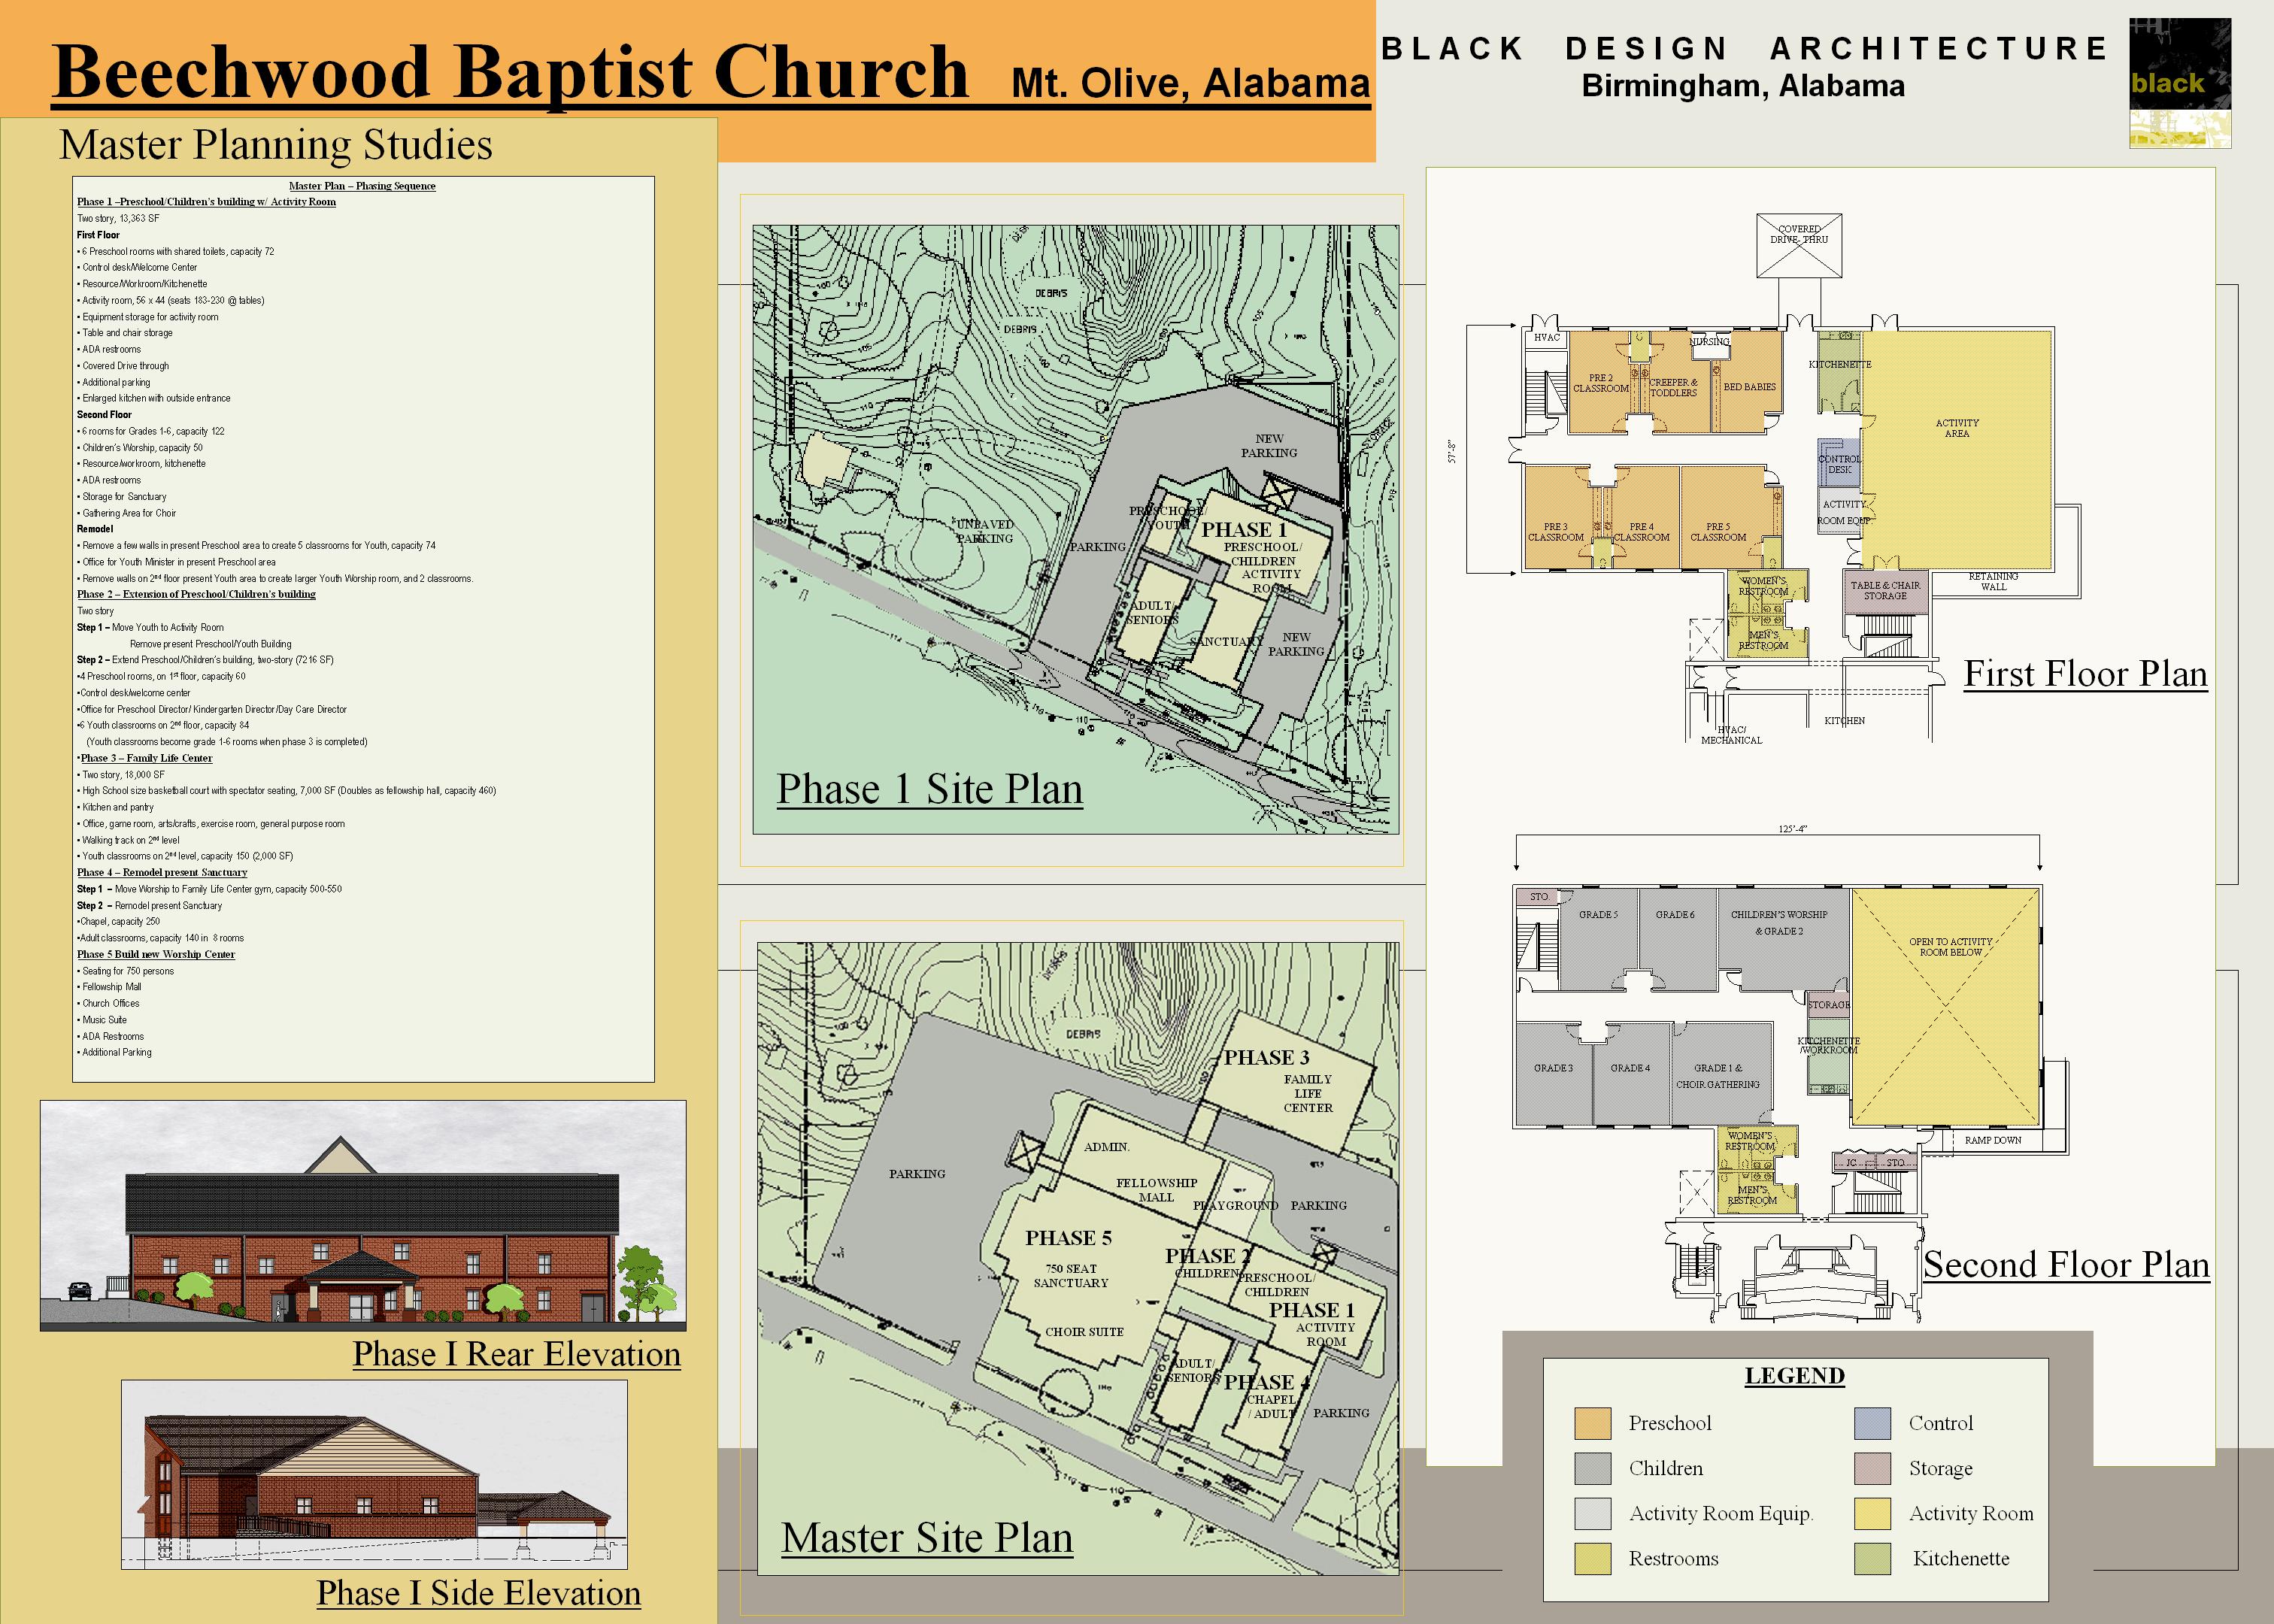This screenshot has height=1624, width=2274.
Task: Toggle the Activity Room Equip. legend entry
Action: [1594, 1513]
